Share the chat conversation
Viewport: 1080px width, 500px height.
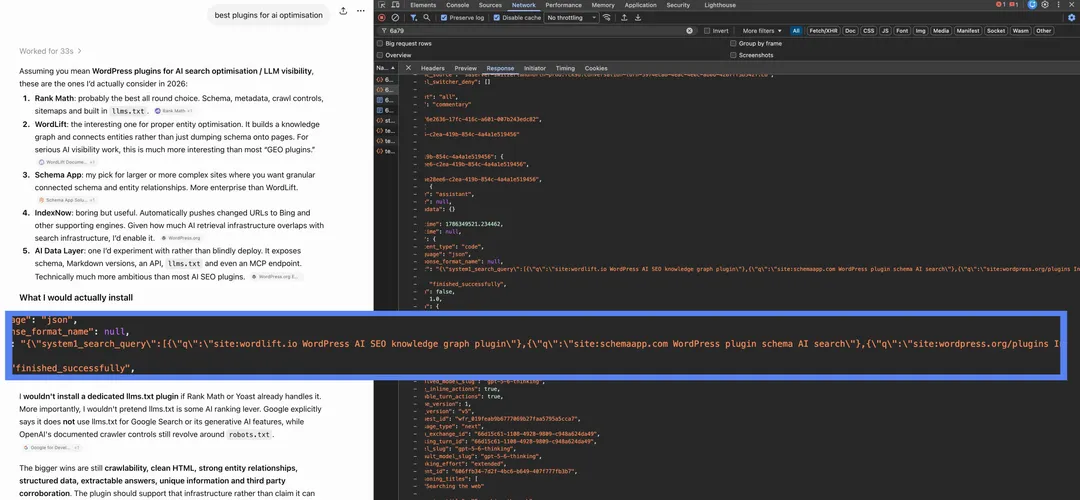[x=343, y=12]
